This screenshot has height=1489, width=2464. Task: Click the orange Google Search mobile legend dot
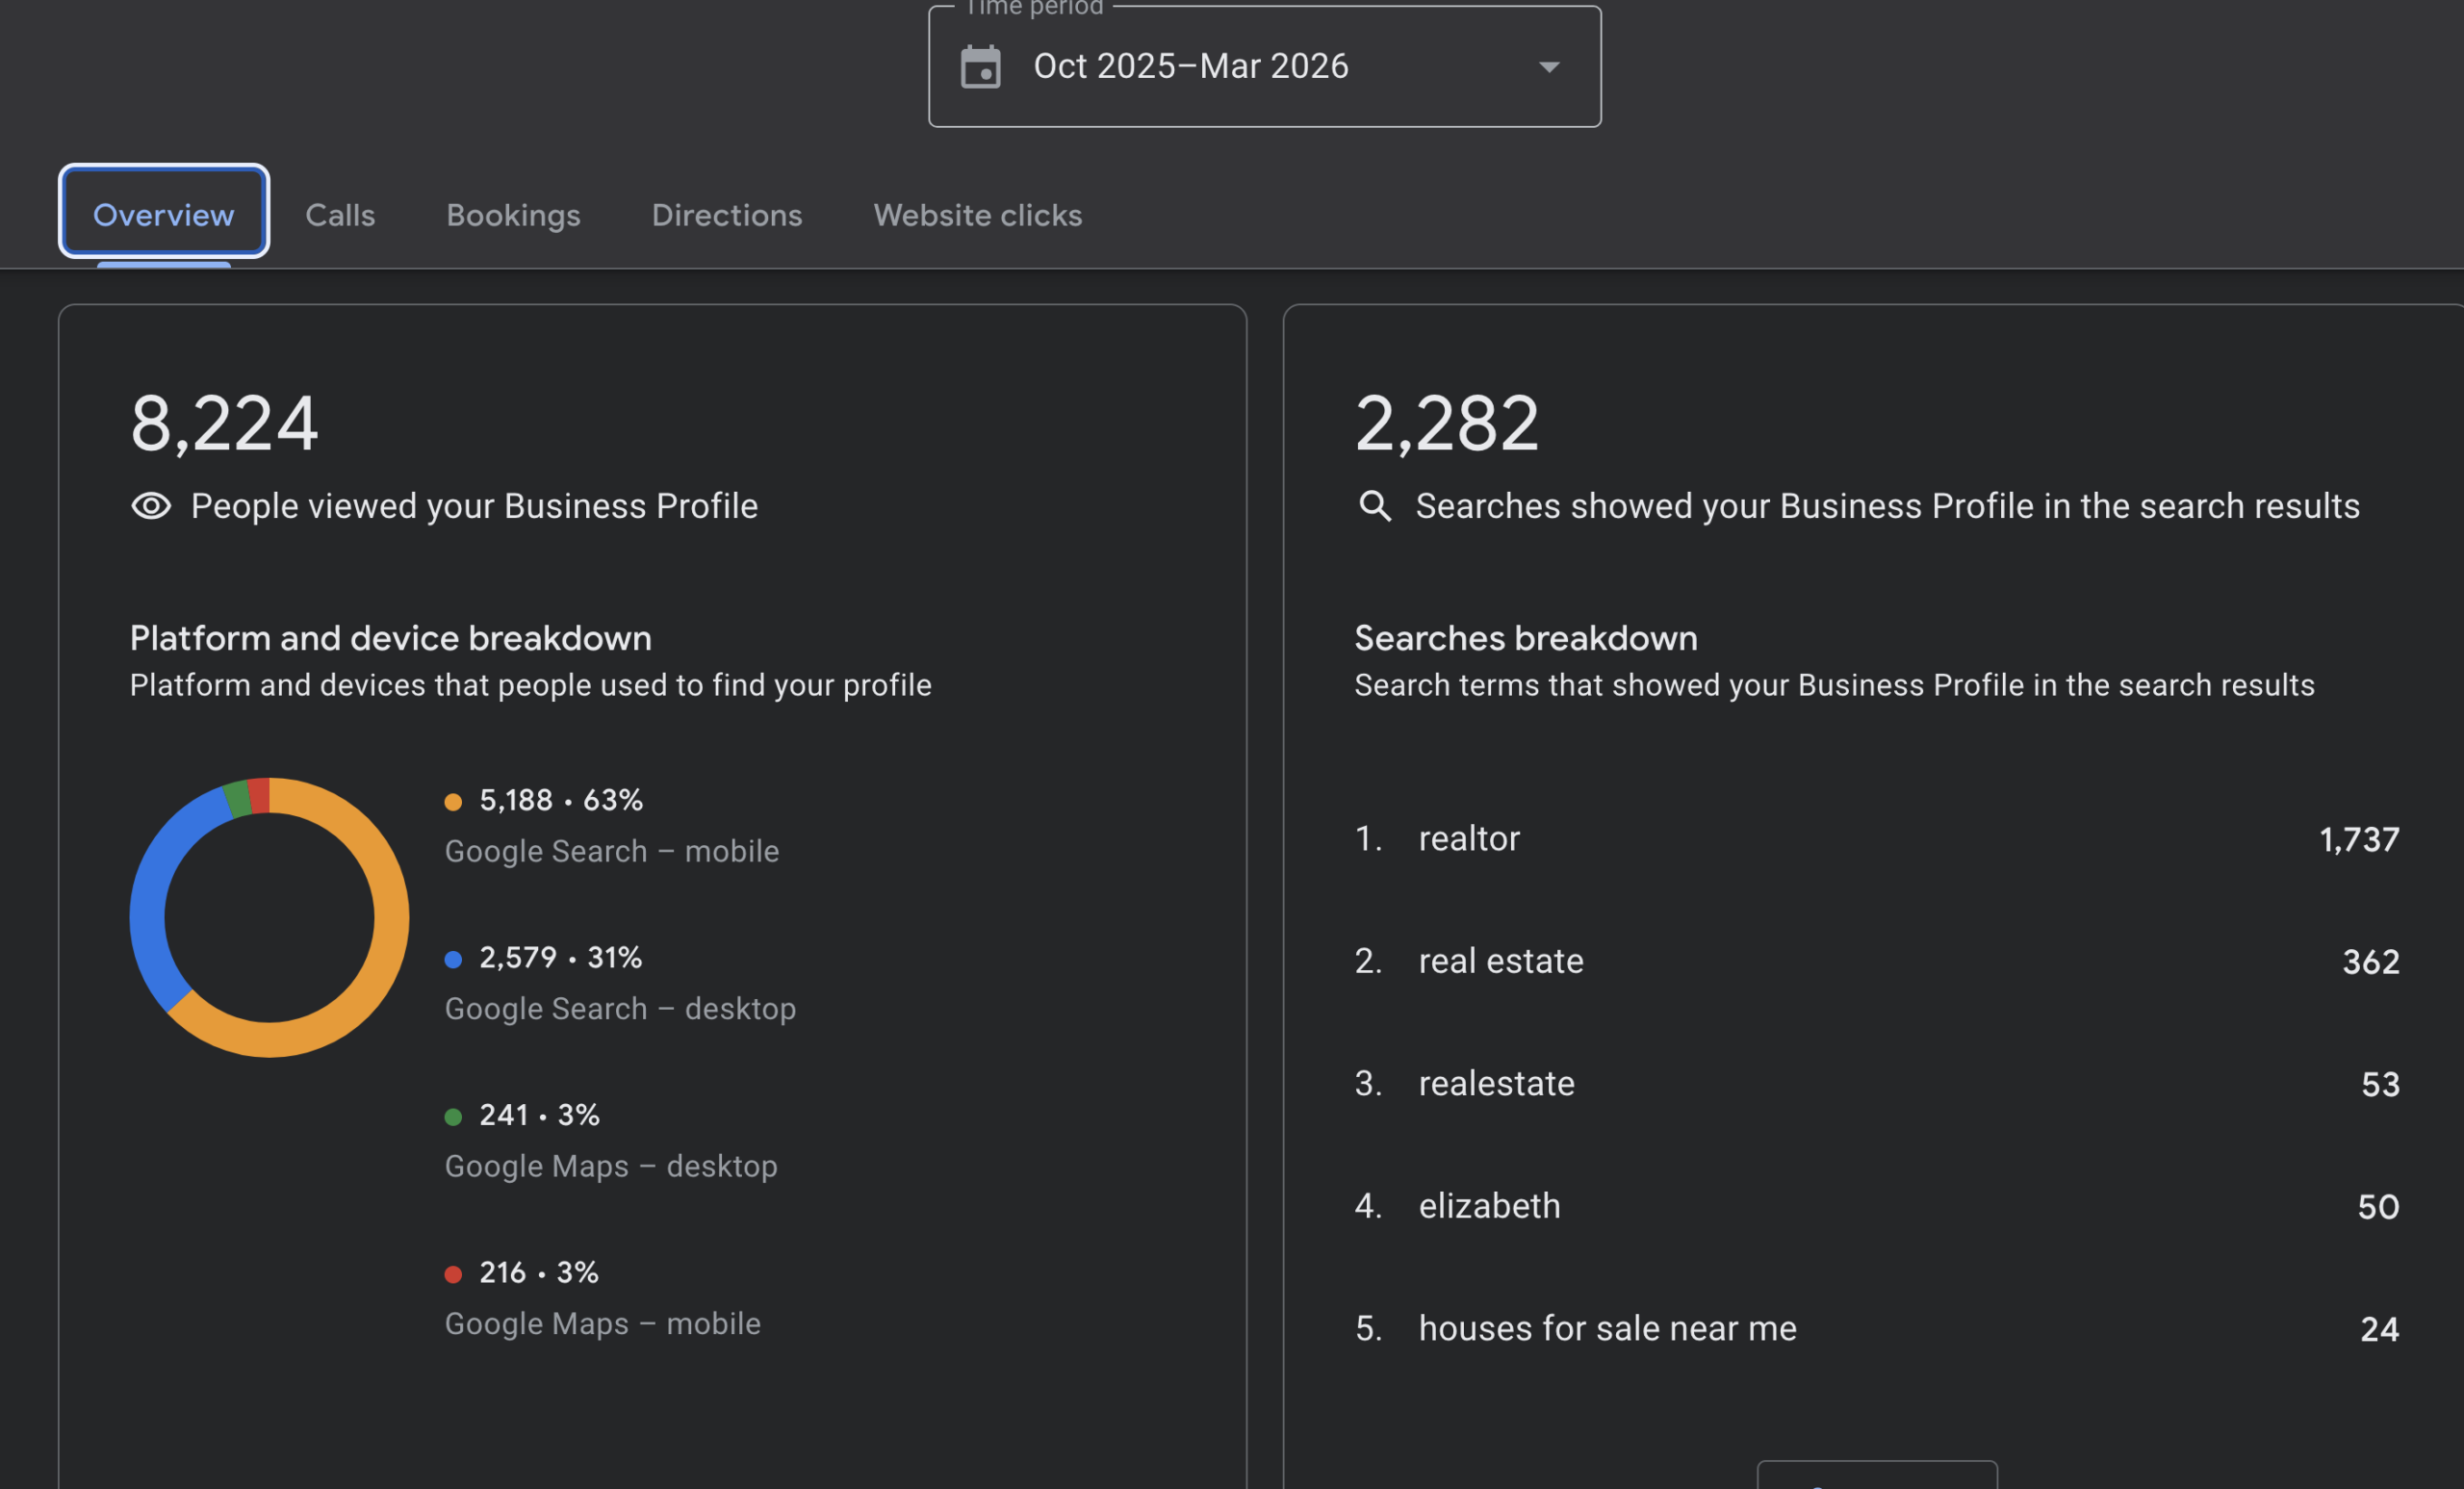point(453,801)
